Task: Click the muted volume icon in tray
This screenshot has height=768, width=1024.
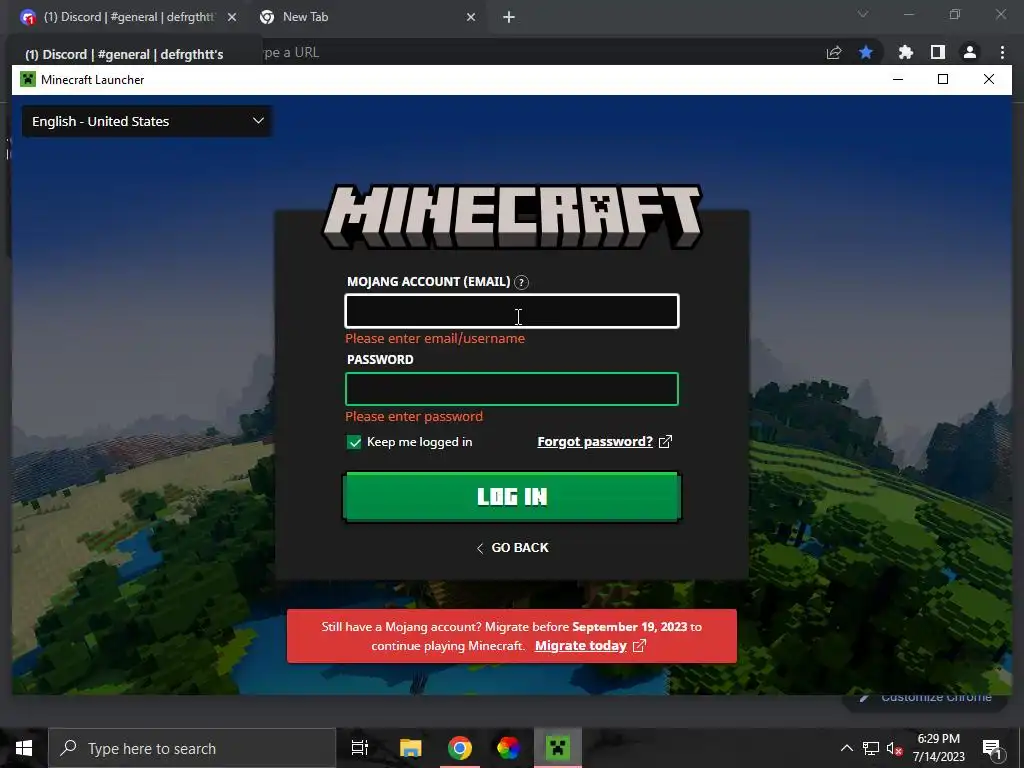Action: click(x=894, y=748)
